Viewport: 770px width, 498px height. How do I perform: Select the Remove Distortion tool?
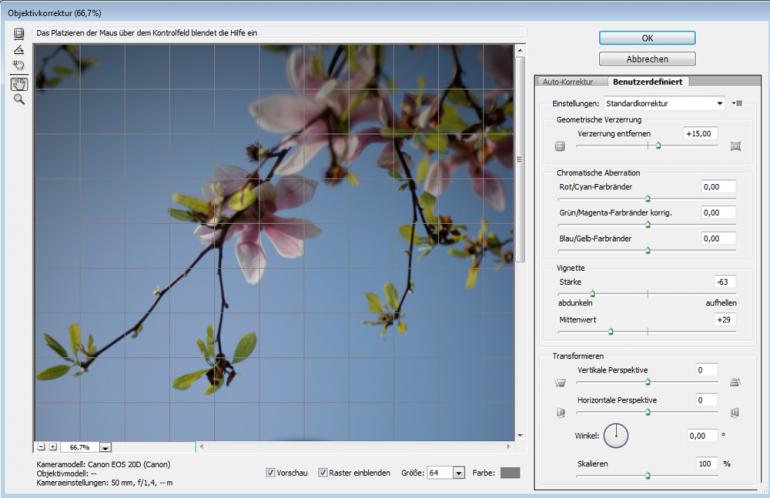[19, 33]
